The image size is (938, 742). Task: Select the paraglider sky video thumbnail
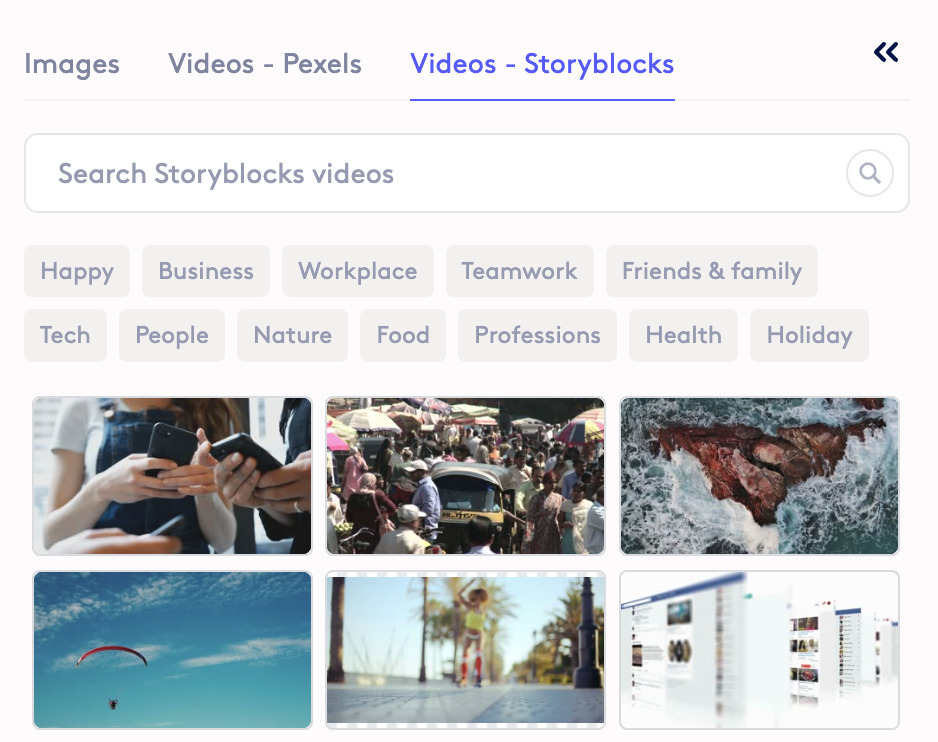171,650
